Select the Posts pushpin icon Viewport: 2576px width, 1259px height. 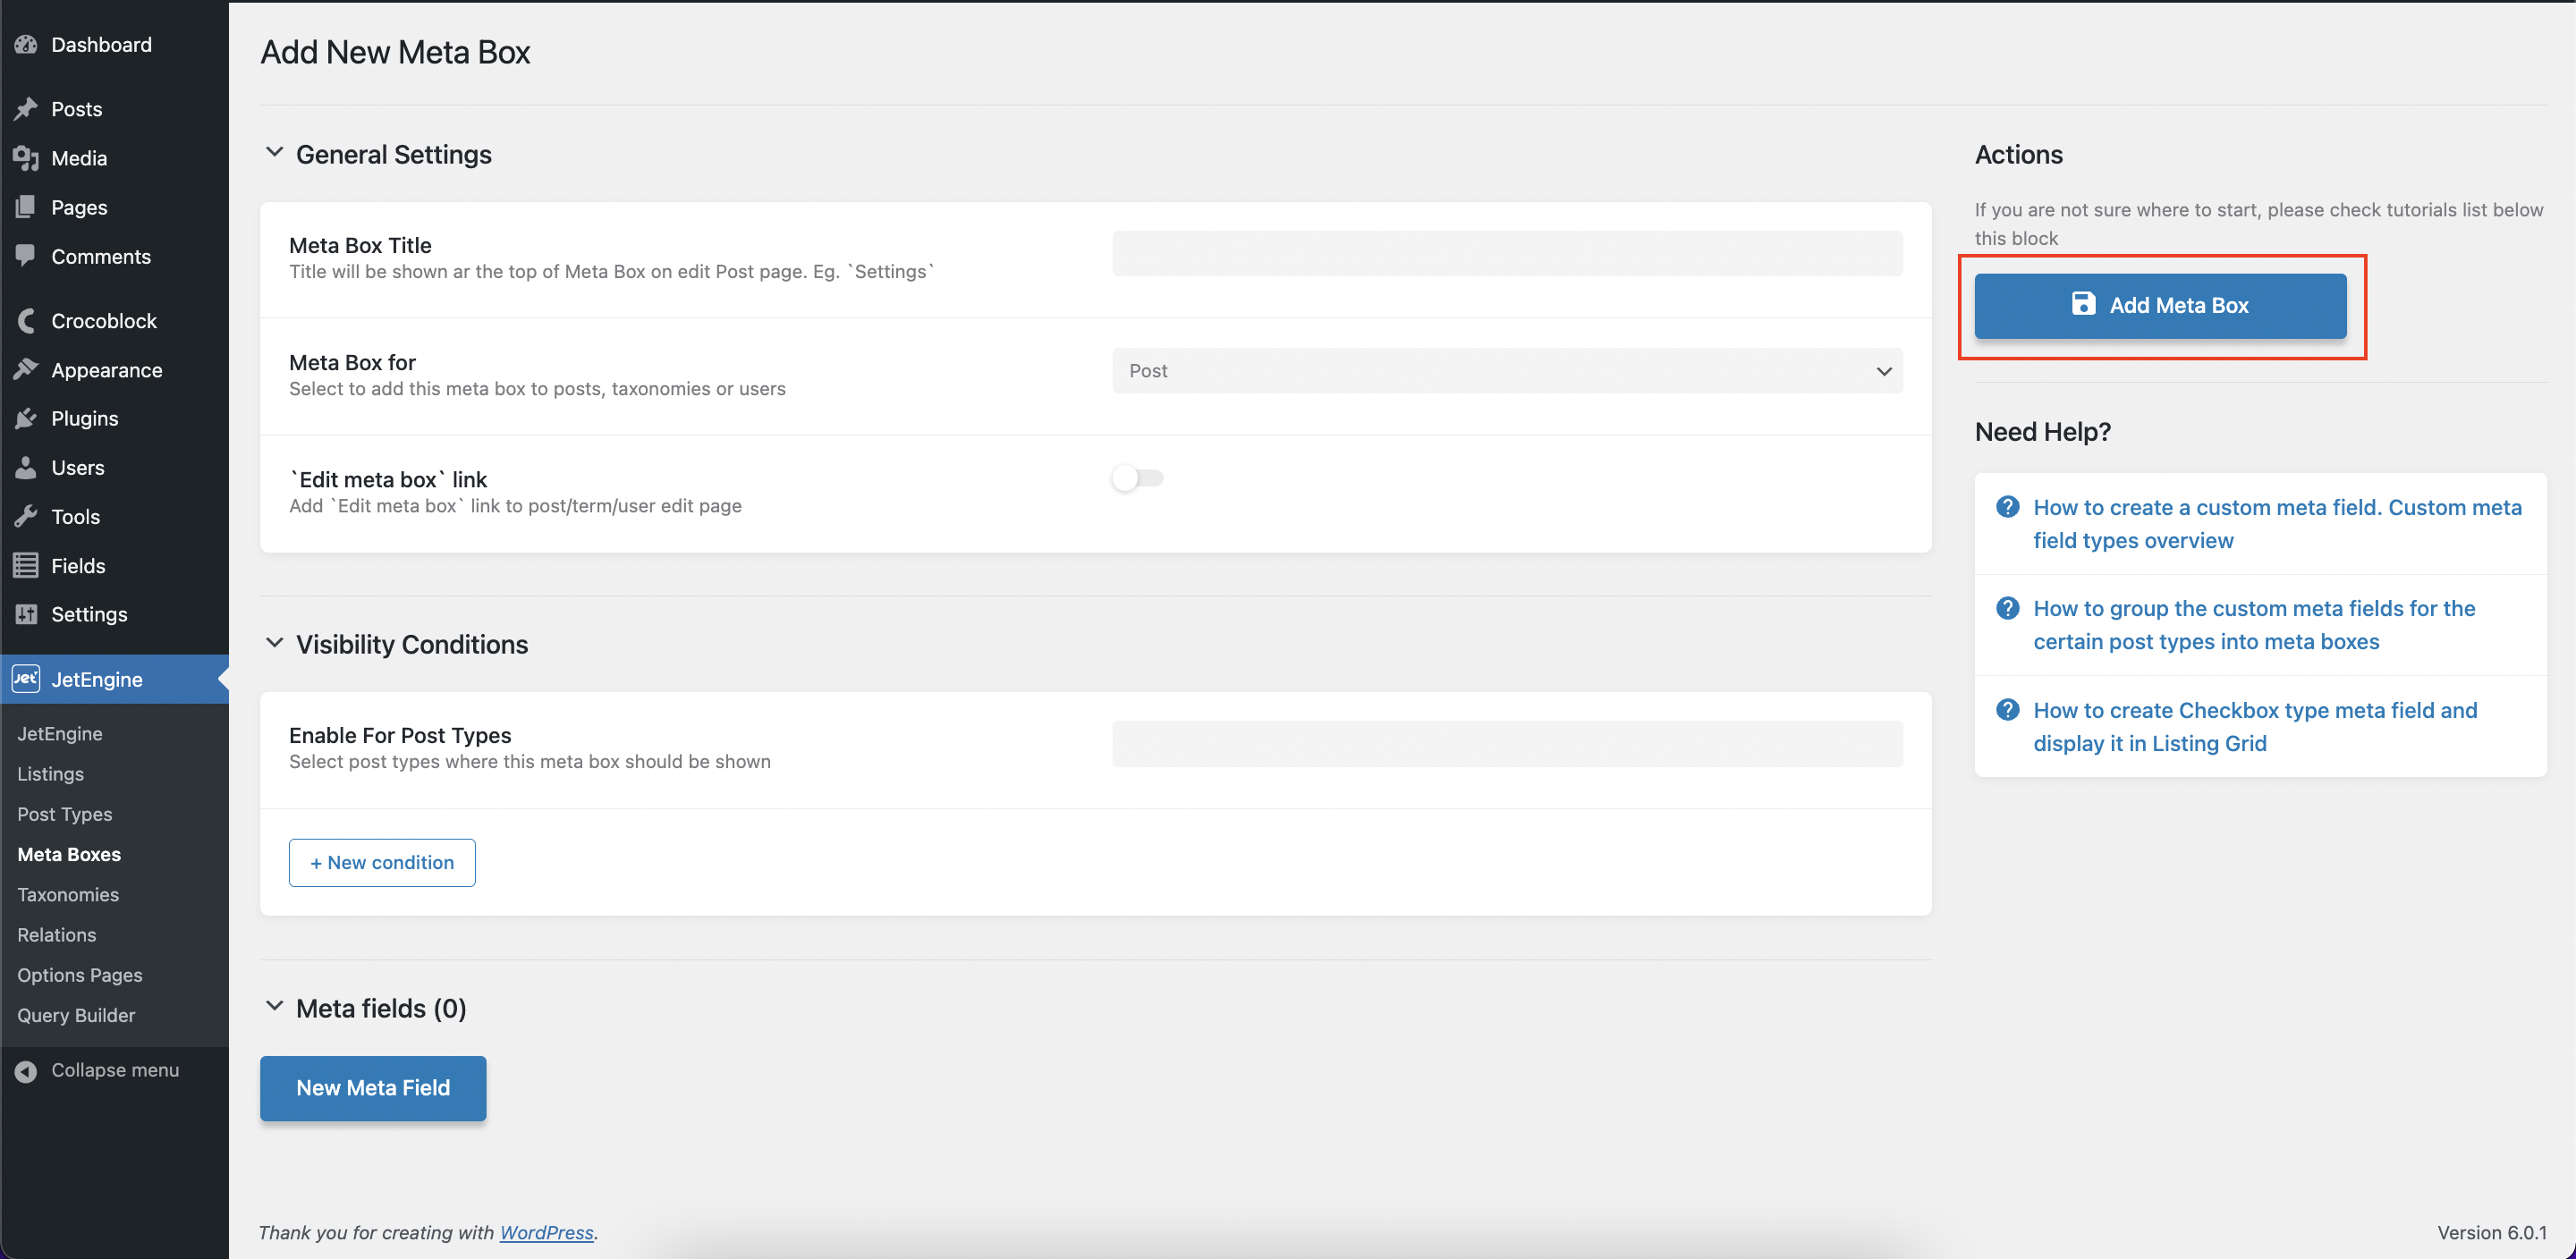pos(26,108)
